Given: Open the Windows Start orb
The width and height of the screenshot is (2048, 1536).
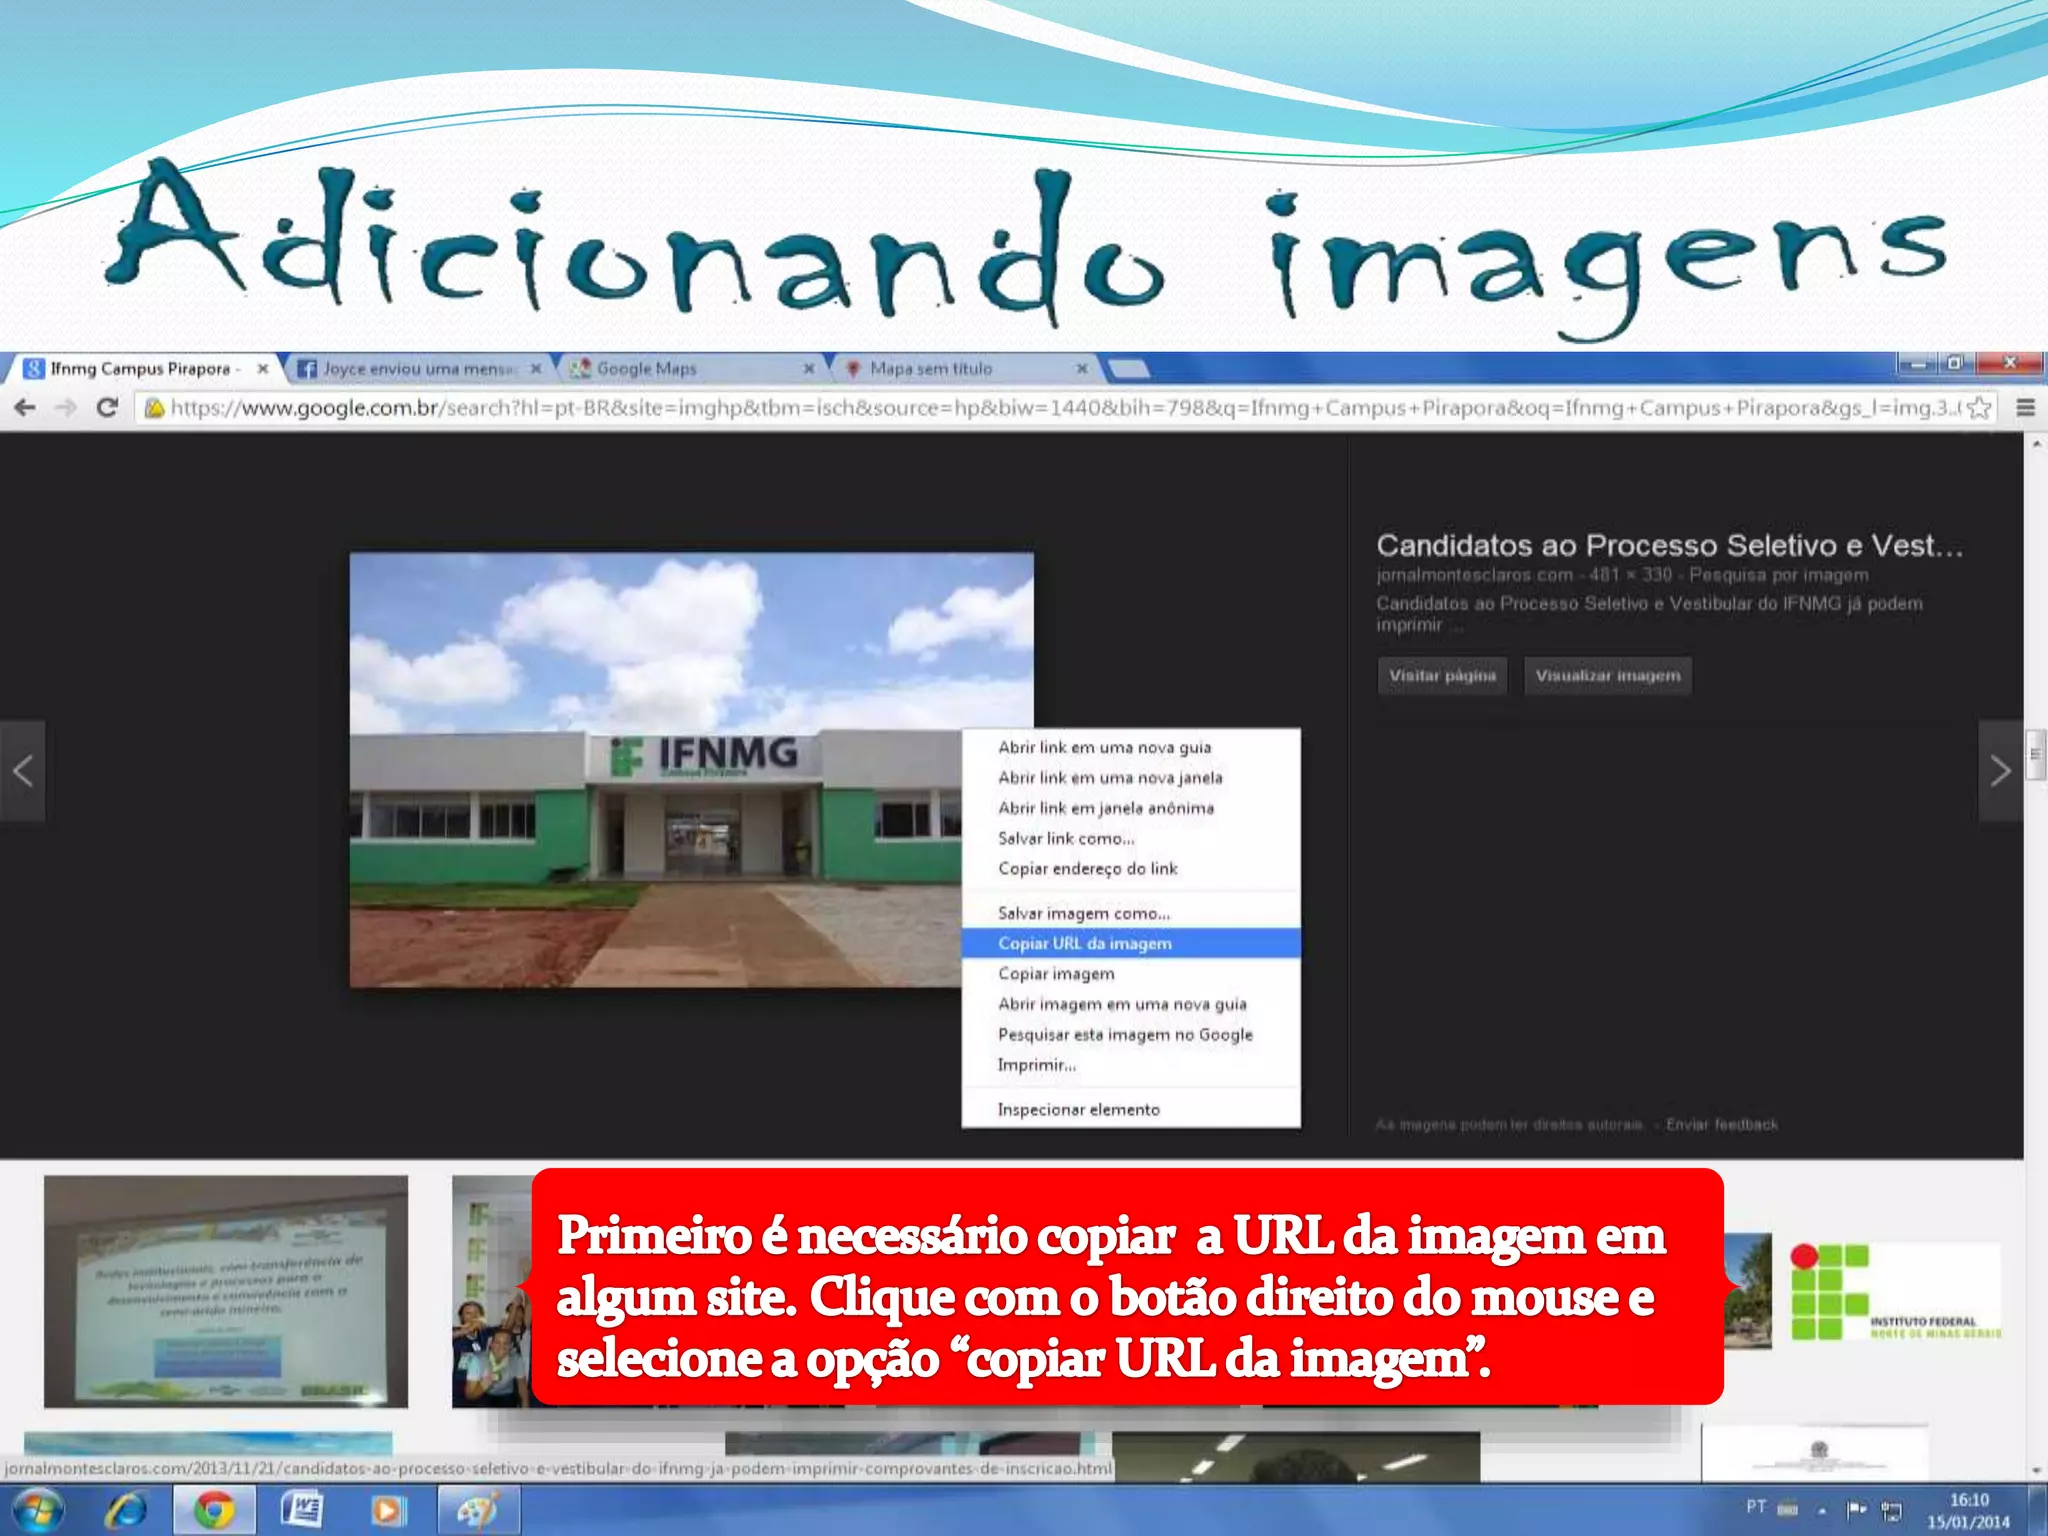Looking at the screenshot, I should coord(40,1509).
